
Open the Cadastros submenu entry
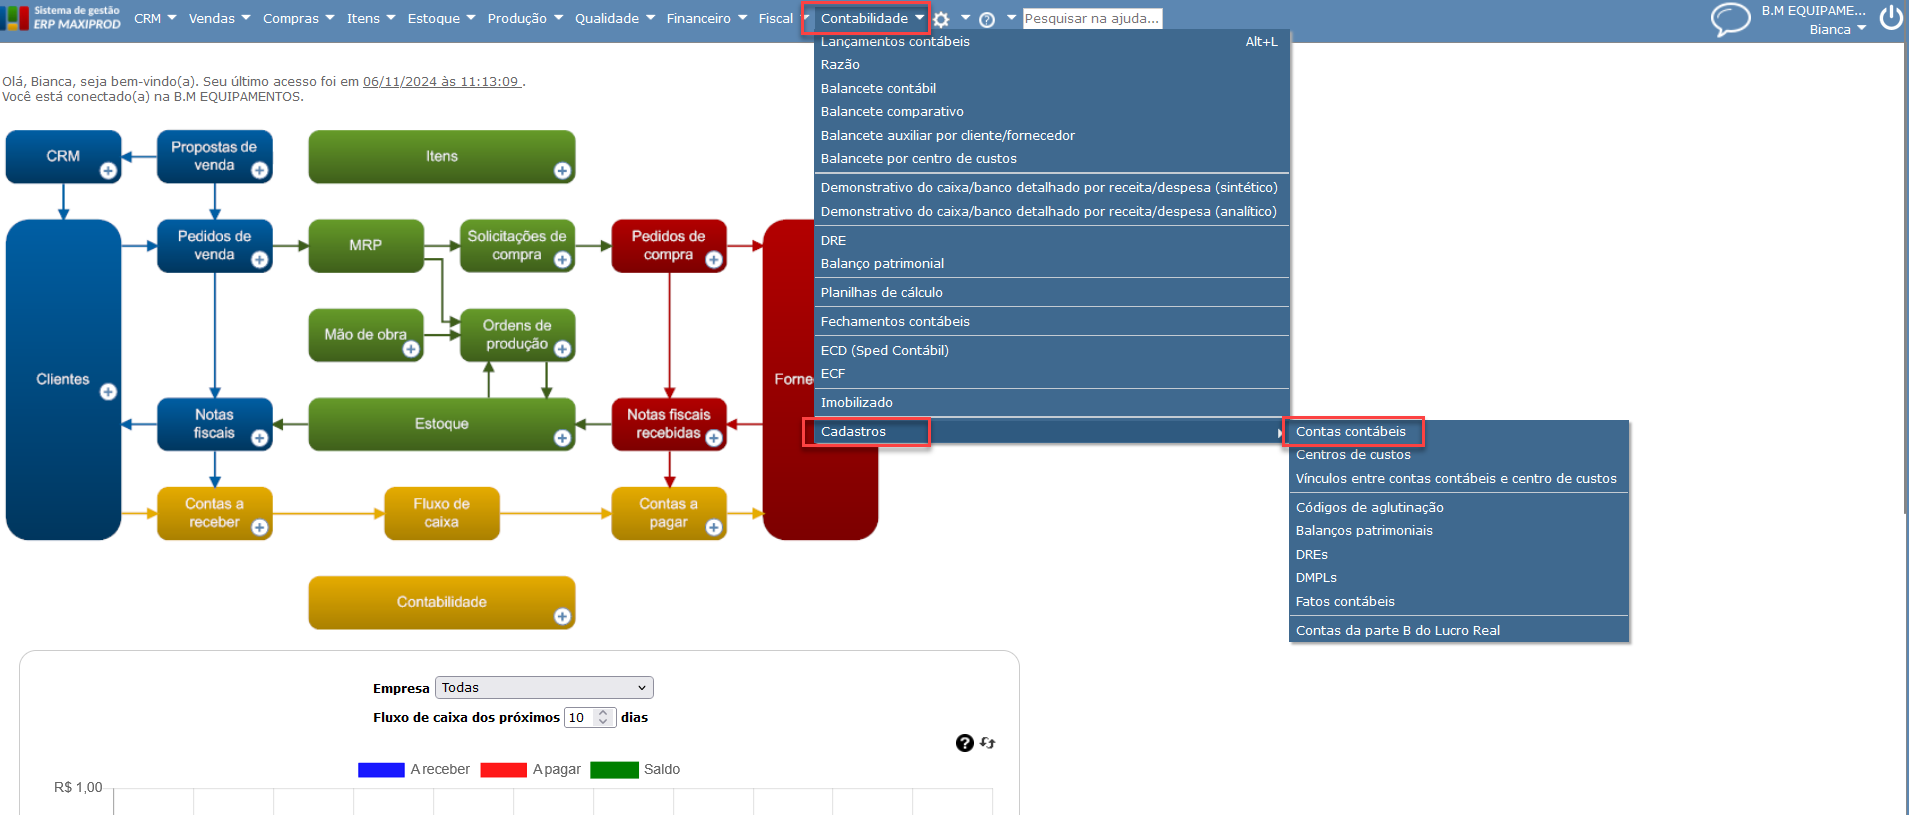1049,432
